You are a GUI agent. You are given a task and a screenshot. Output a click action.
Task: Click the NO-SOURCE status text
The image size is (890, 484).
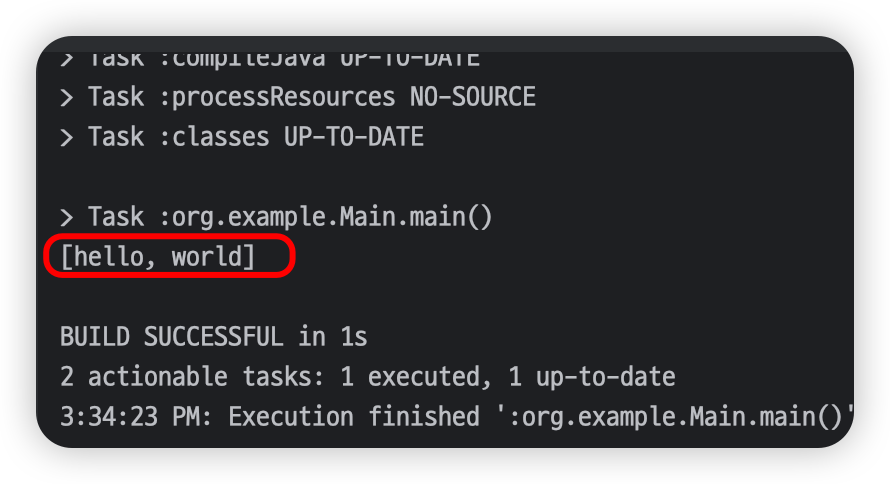click(x=472, y=97)
